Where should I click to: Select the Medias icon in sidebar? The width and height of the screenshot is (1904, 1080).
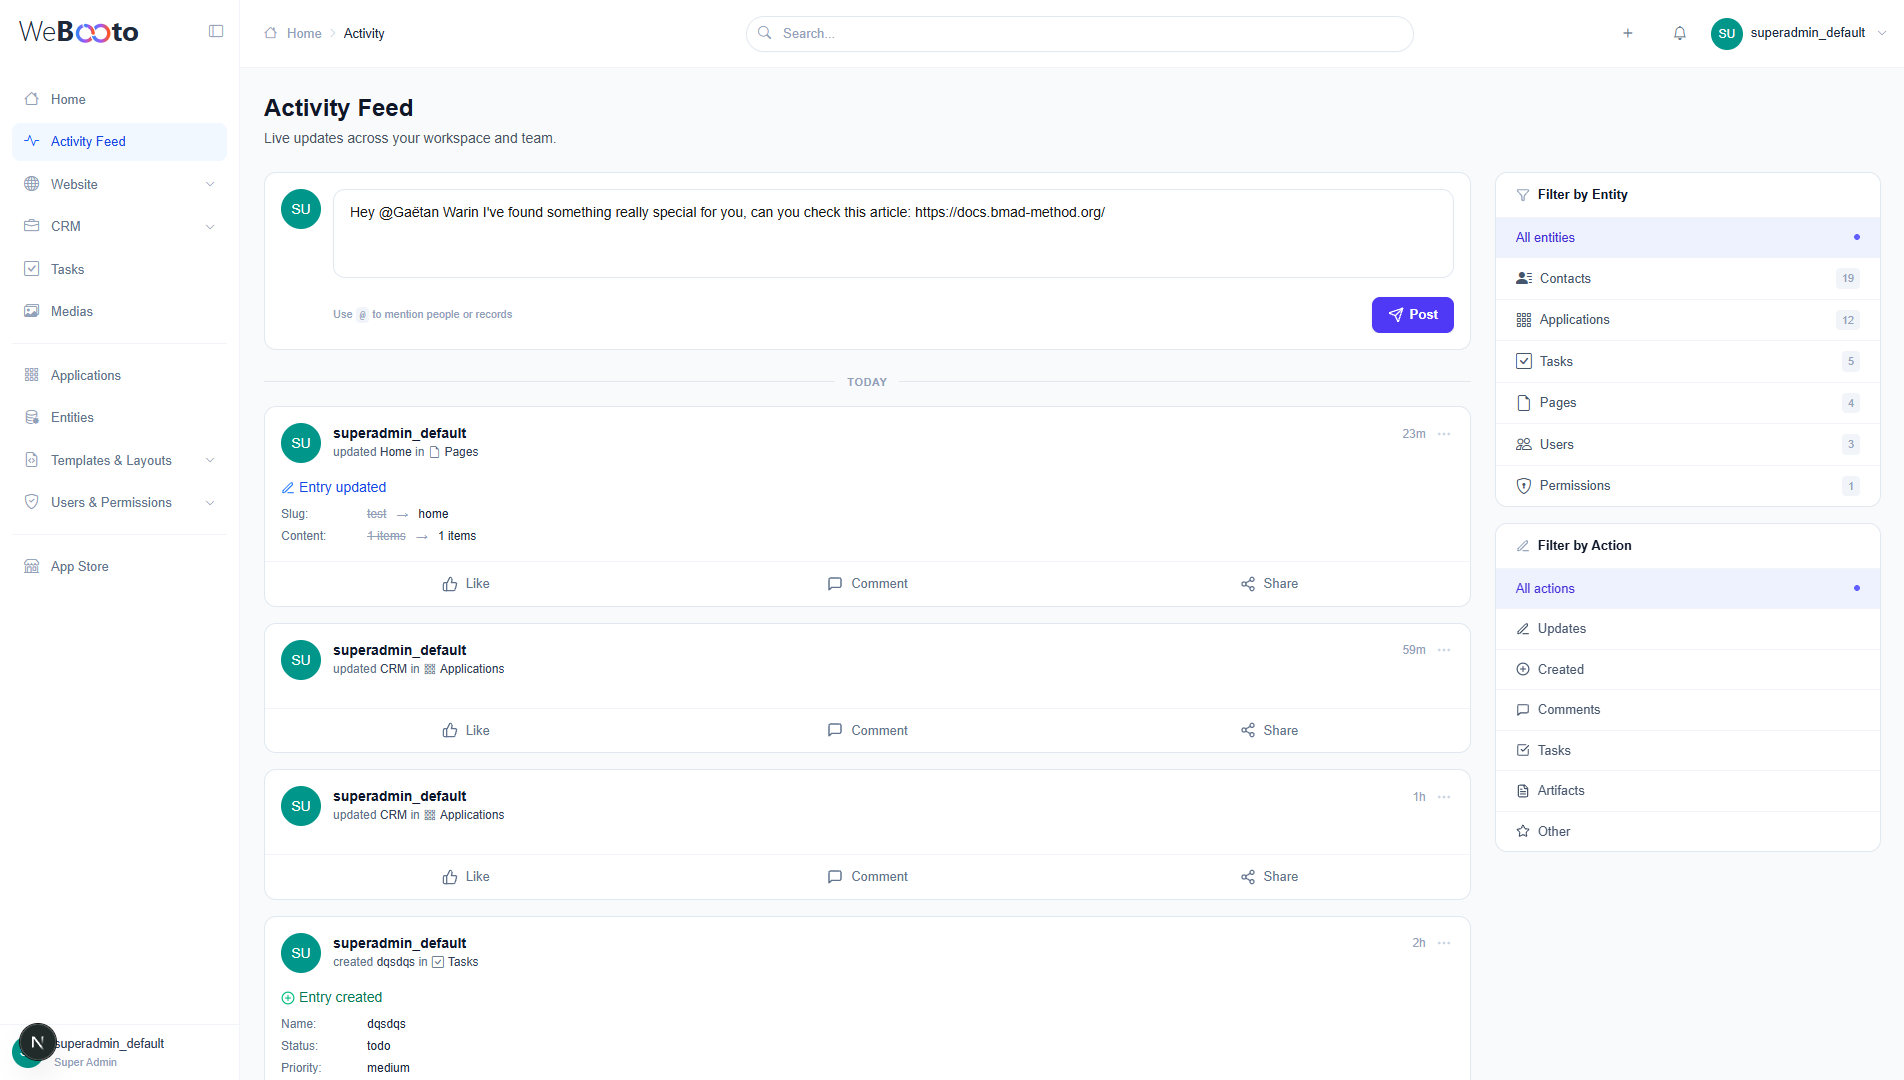pyautogui.click(x=31, y=311)
